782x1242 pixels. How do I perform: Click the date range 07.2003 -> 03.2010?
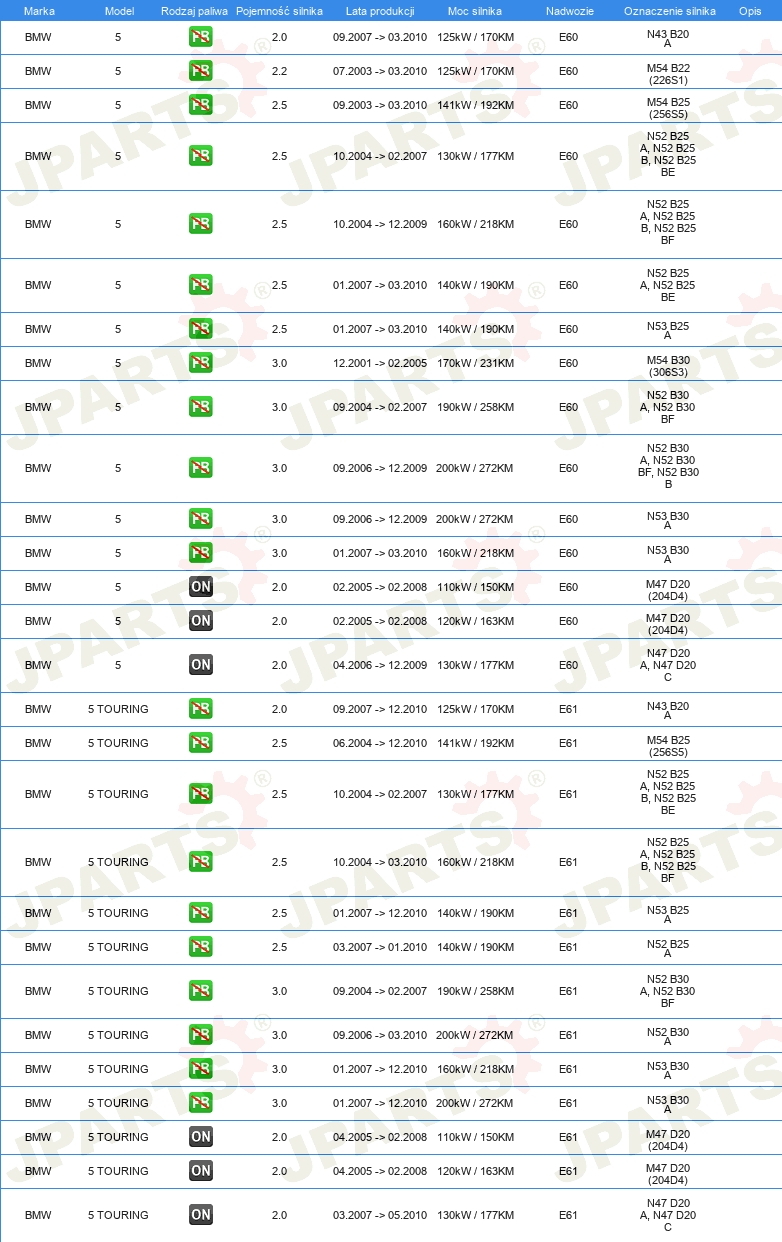380,71
